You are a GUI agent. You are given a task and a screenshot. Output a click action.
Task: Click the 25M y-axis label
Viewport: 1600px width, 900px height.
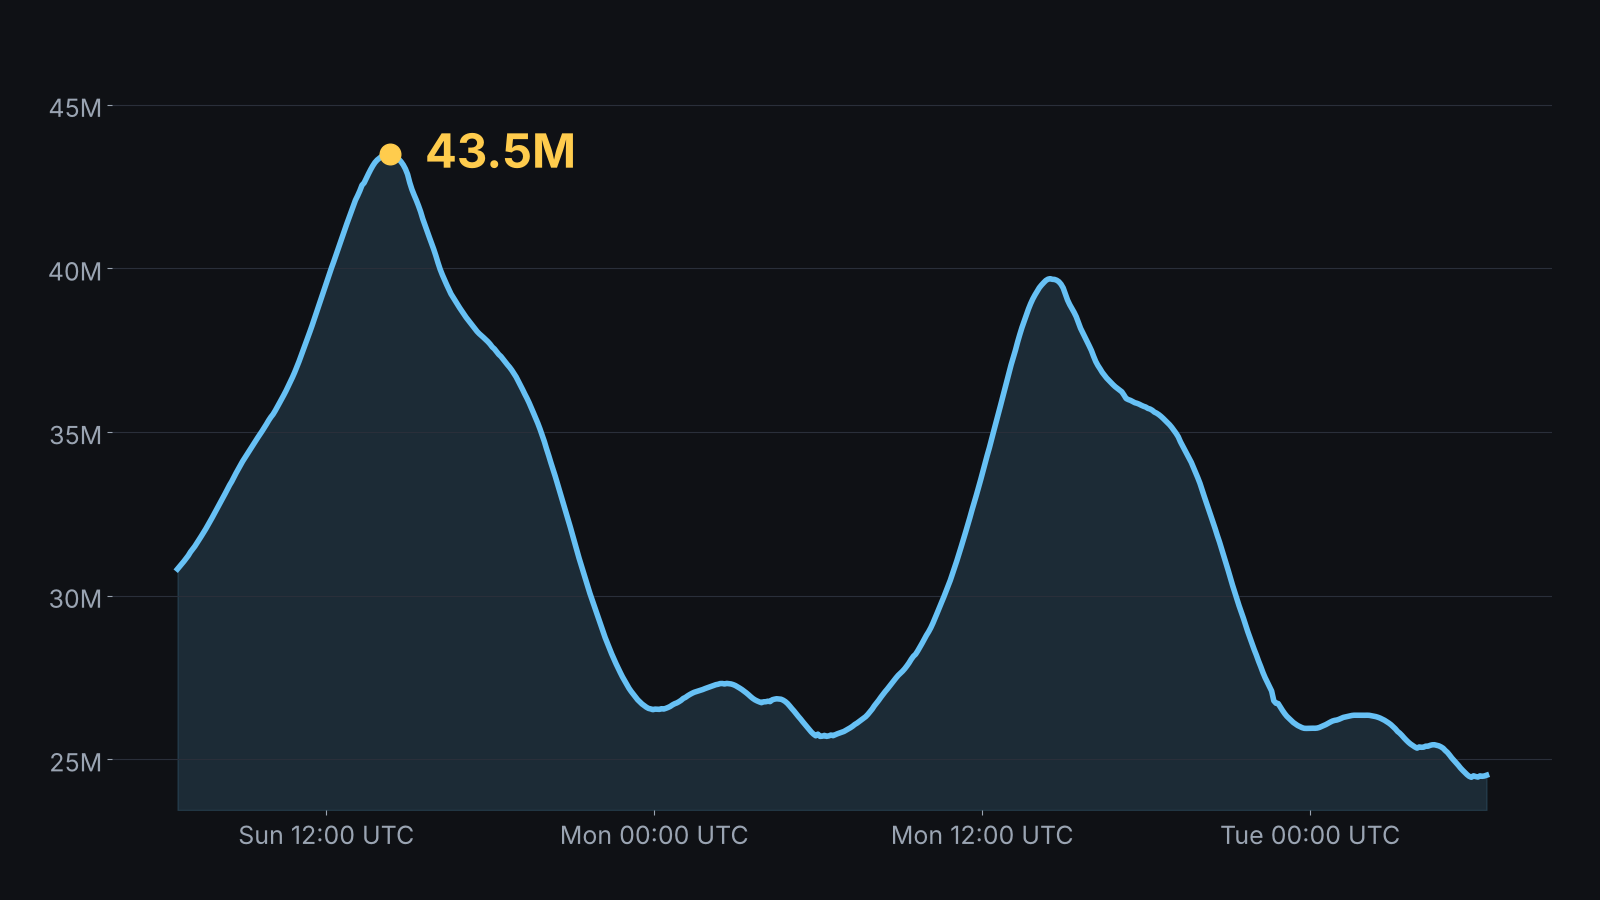76,762
